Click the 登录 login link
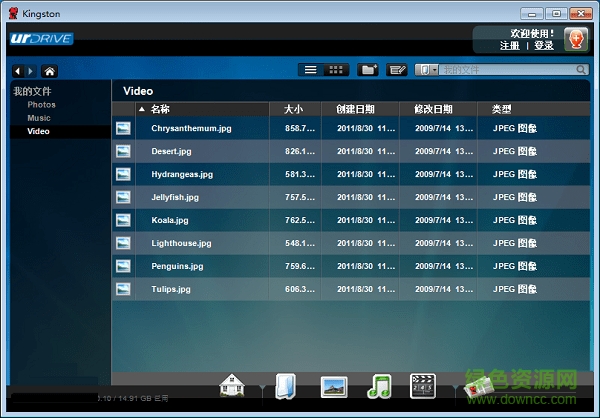 coord(543,45)
